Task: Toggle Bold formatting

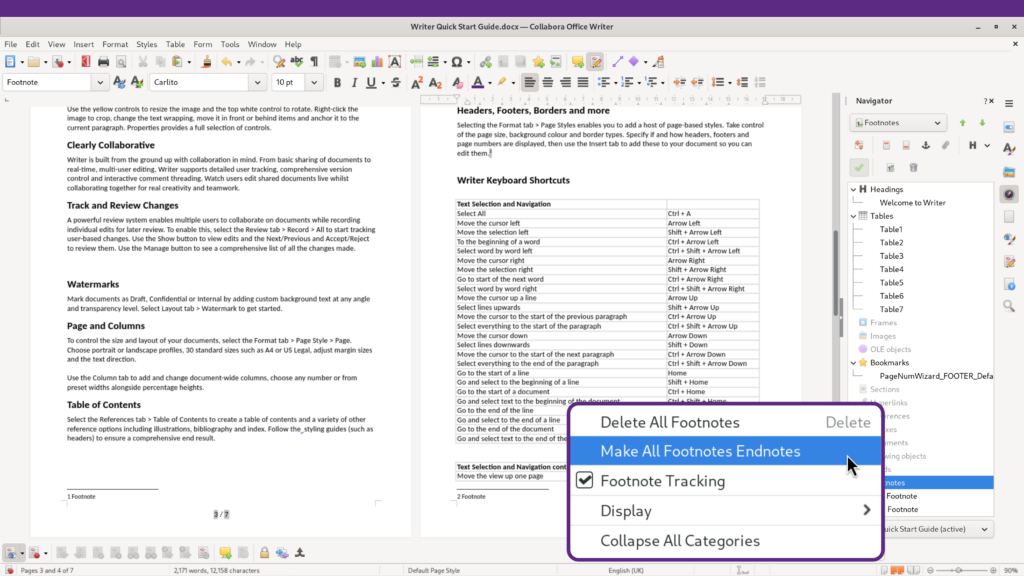Action: pos(337,82)
